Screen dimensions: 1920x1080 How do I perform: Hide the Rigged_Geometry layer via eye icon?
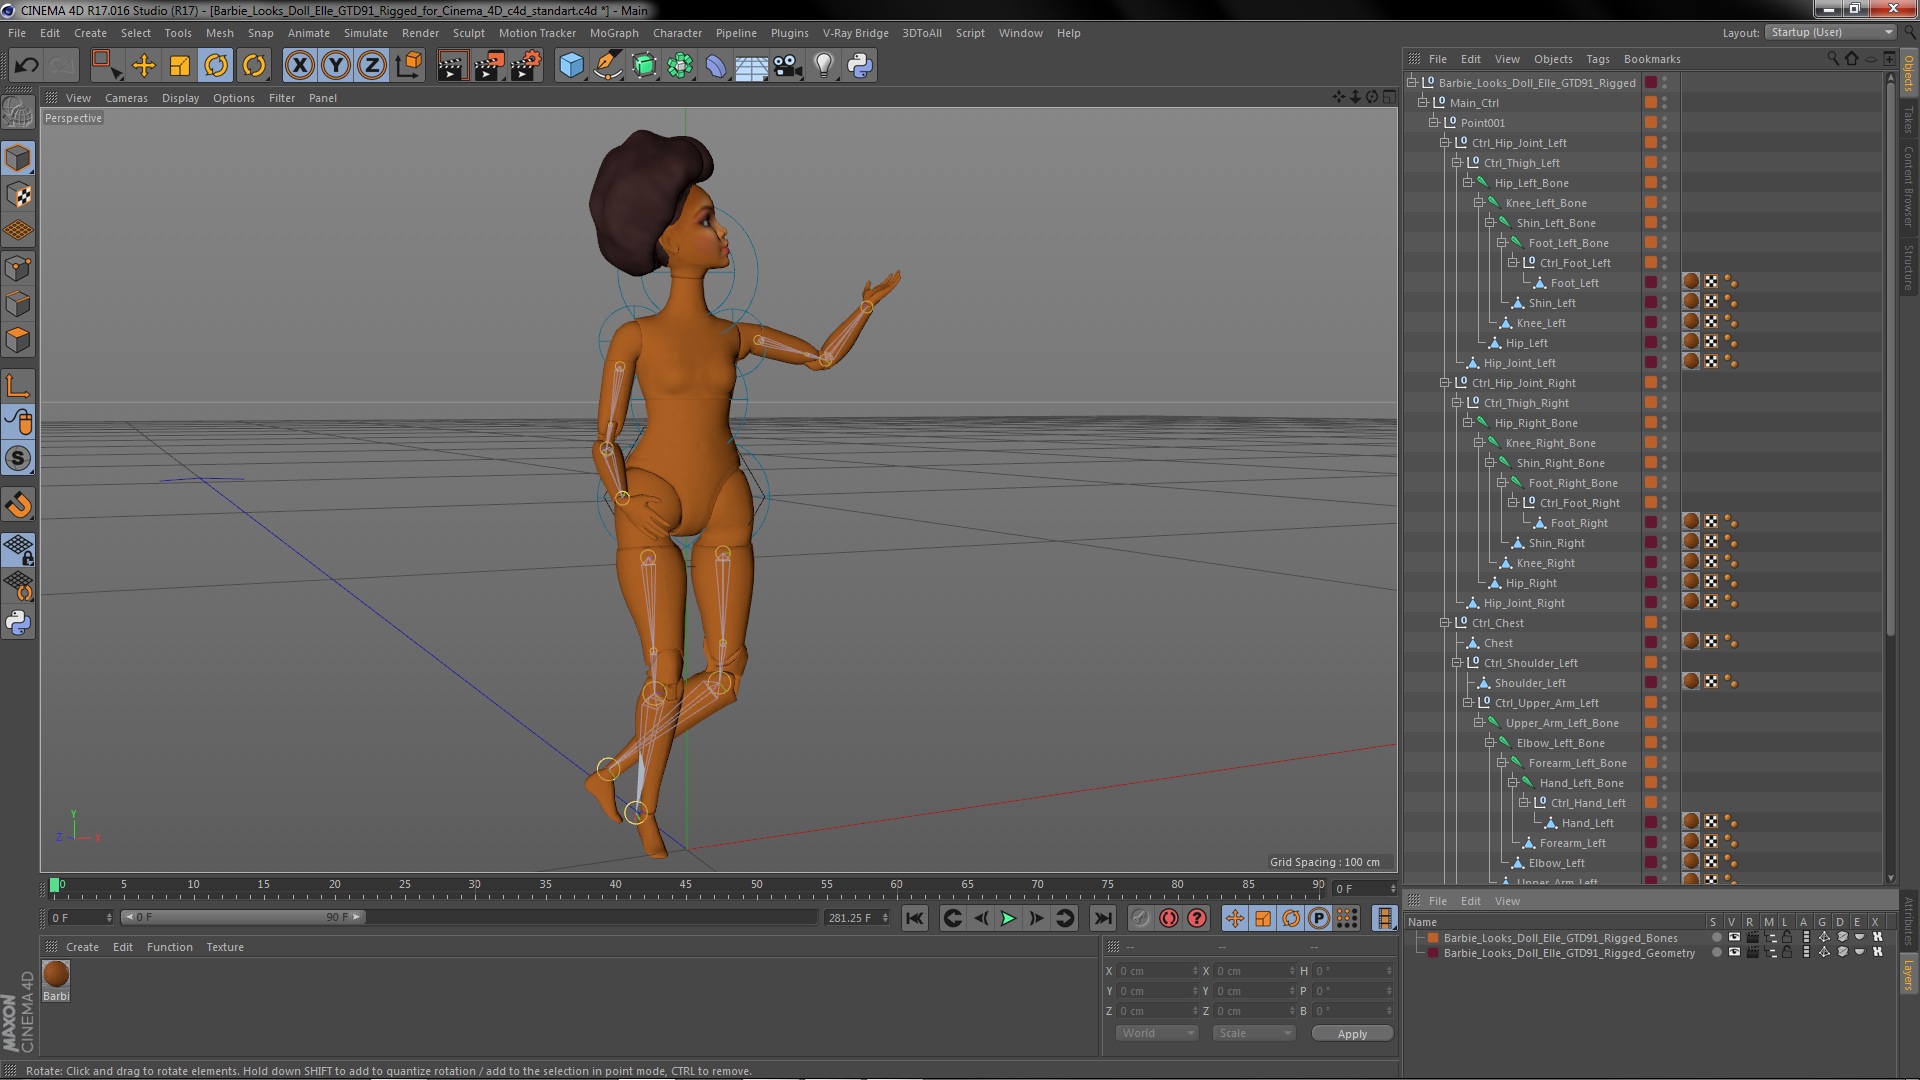(x=1734, y=953)
